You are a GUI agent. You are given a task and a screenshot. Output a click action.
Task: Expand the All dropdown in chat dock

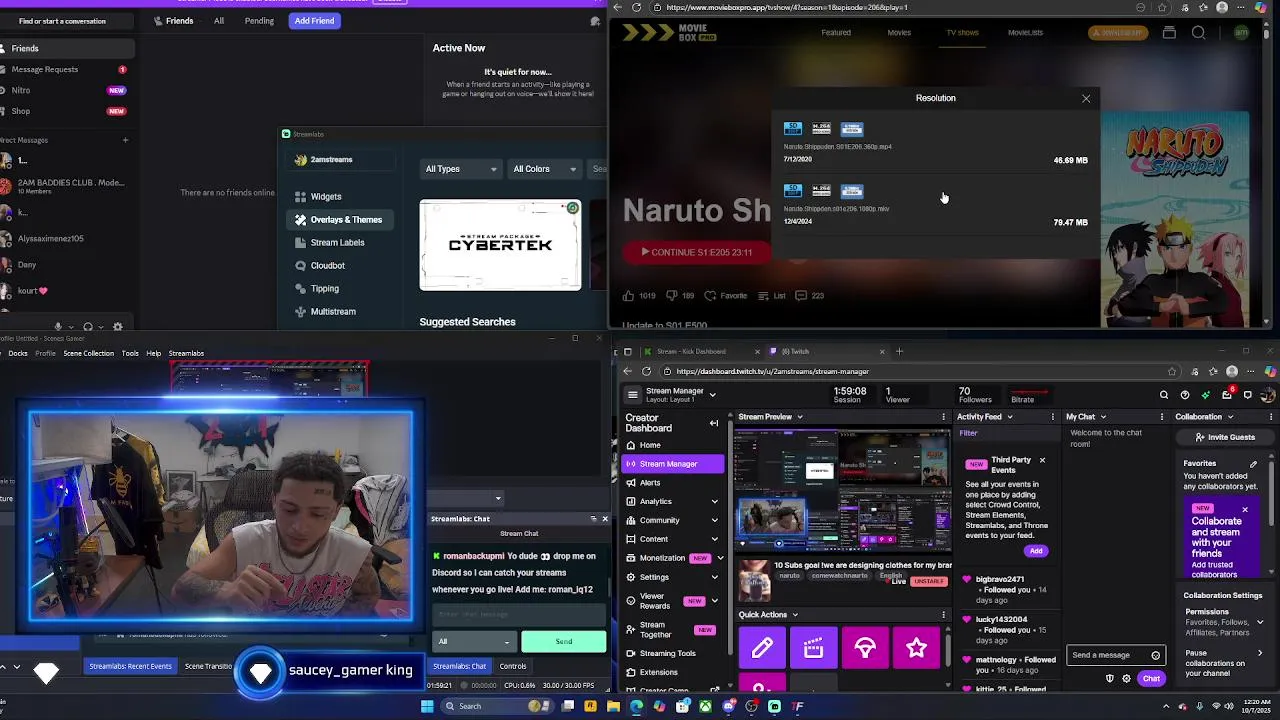click(x=474, y=642)
